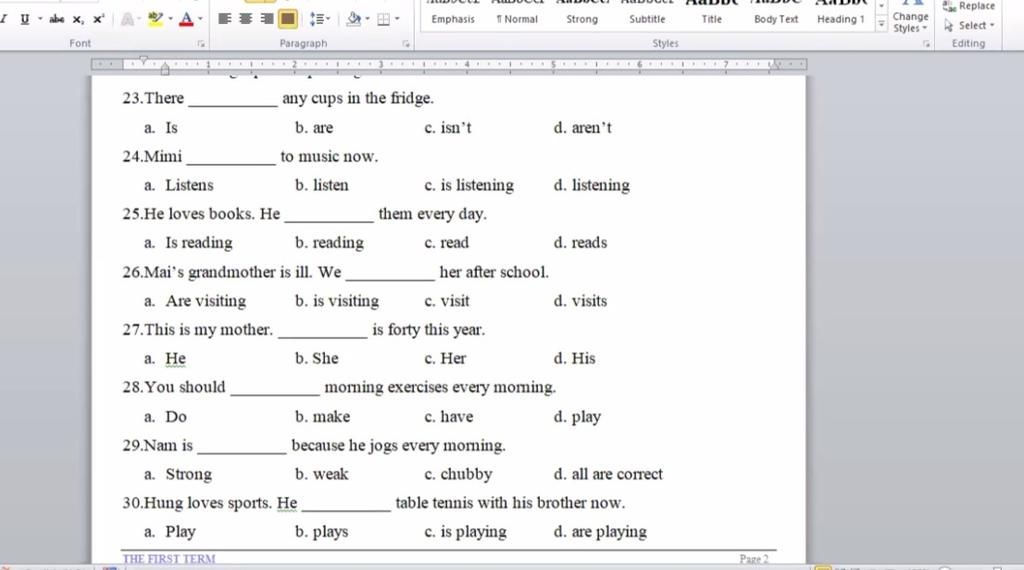This screenshot has height=570, width=1024.
Task: Toggle the highlighted Justify alignment button
Action: tap(287, 19)
